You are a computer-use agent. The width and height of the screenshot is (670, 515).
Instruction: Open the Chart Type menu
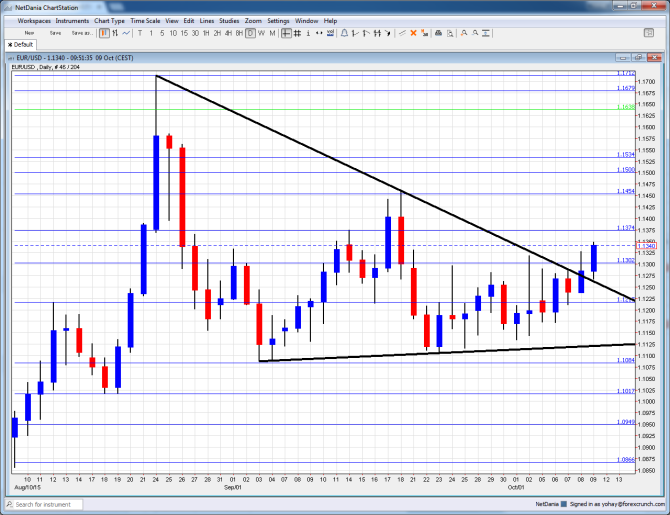(109, 21)
